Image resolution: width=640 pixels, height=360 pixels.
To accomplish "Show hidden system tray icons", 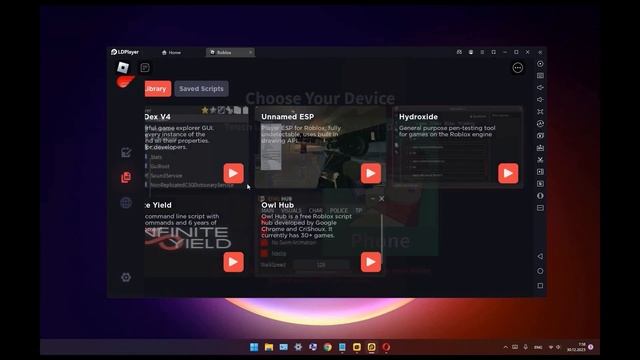I will click(x=505, y=347).
